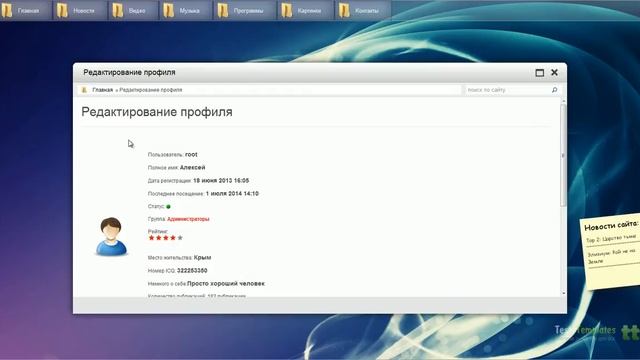Click the username value 'root'
Image resolution: width=640 pixels, height=360 pixels.
pyautogui.click(x=191, y=154)
